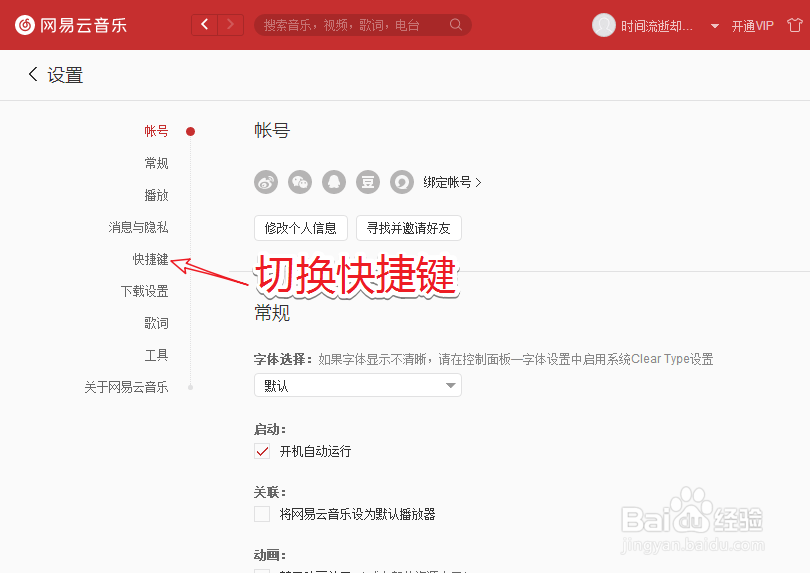The width and height of the screenshot is (810, 573).
Task: Open the 默认 font selection dropdown
Action: click(357, 385)
